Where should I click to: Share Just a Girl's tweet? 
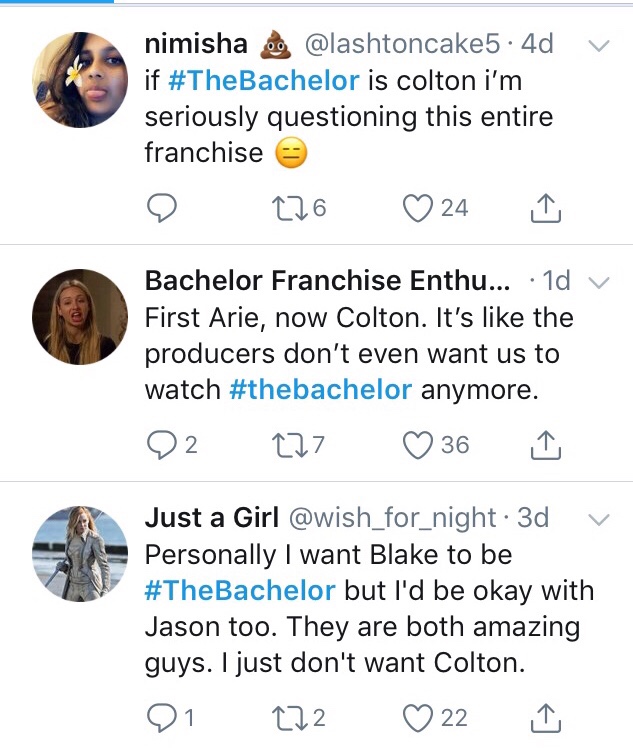pos(541,717)
